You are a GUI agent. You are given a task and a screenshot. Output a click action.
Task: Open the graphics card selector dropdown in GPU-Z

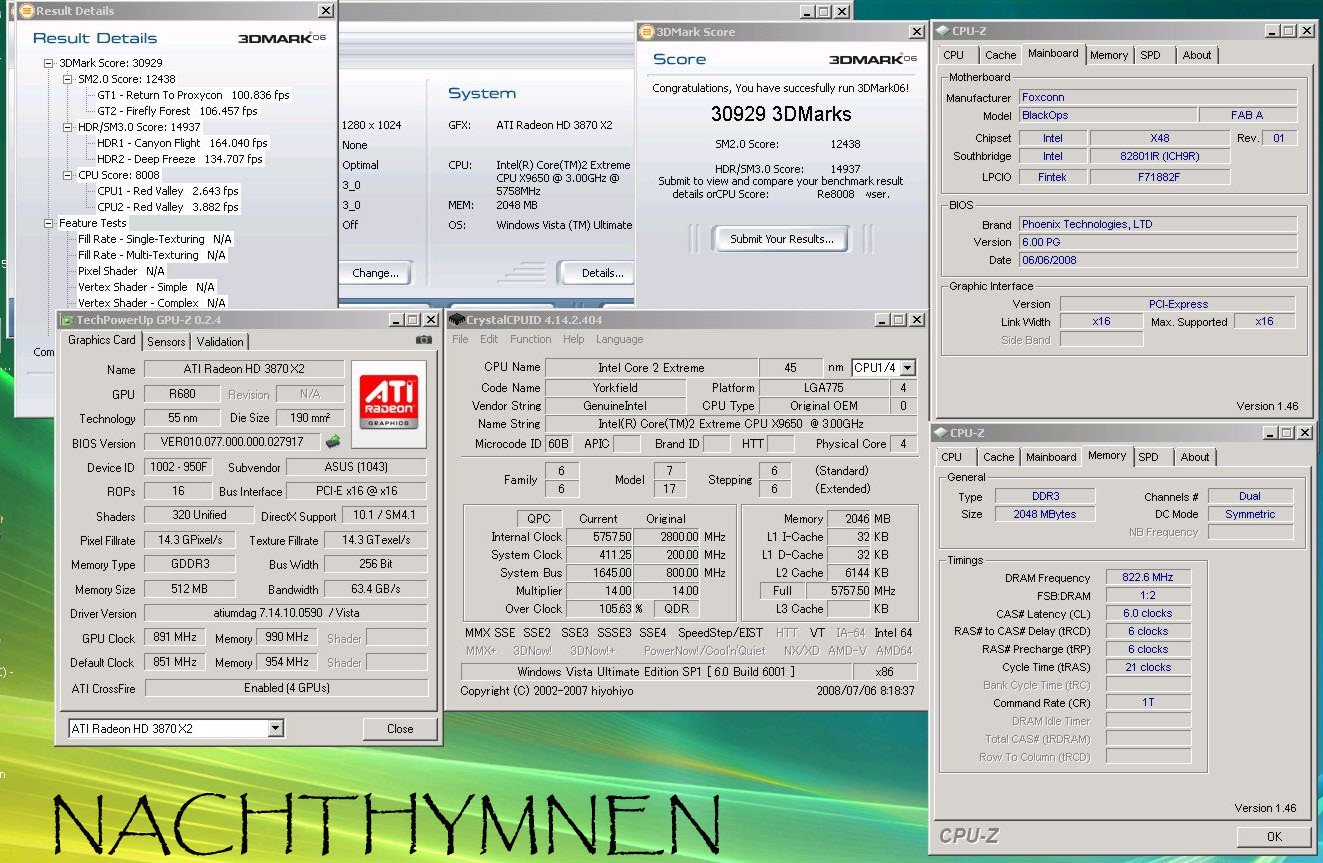click(x=276, y=729)
